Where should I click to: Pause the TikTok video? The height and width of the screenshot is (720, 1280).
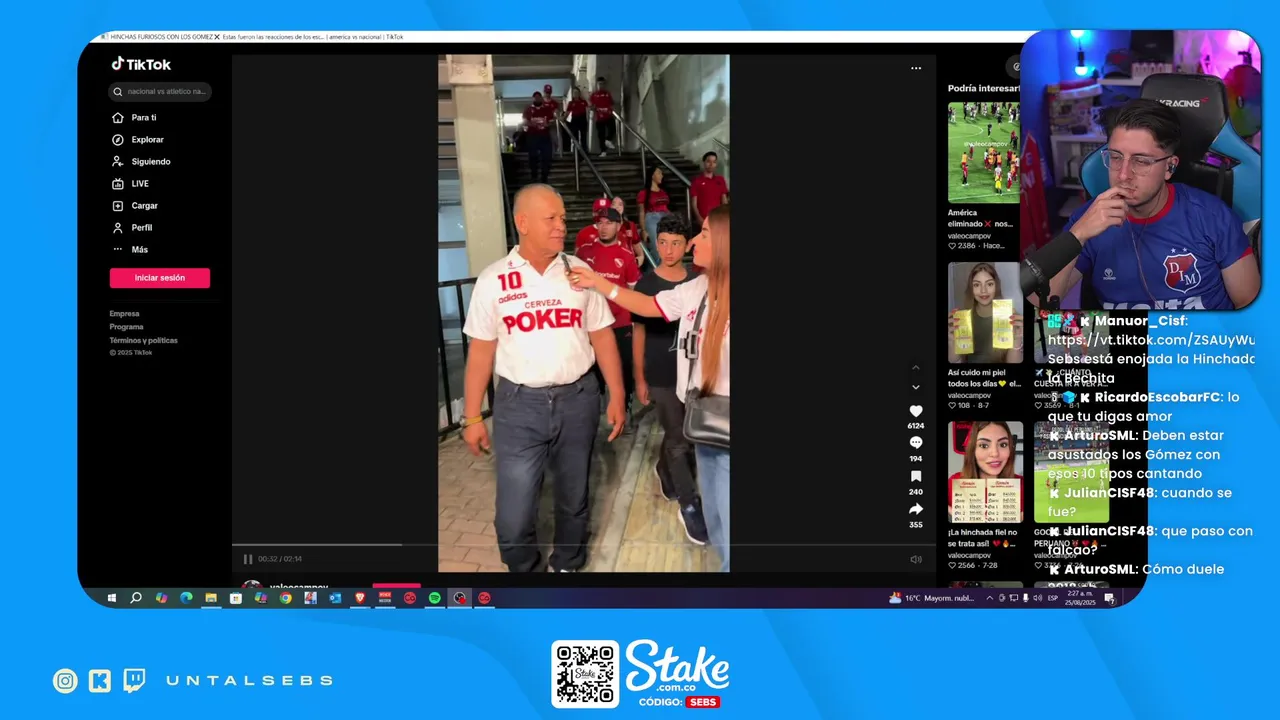click(248, 559)
